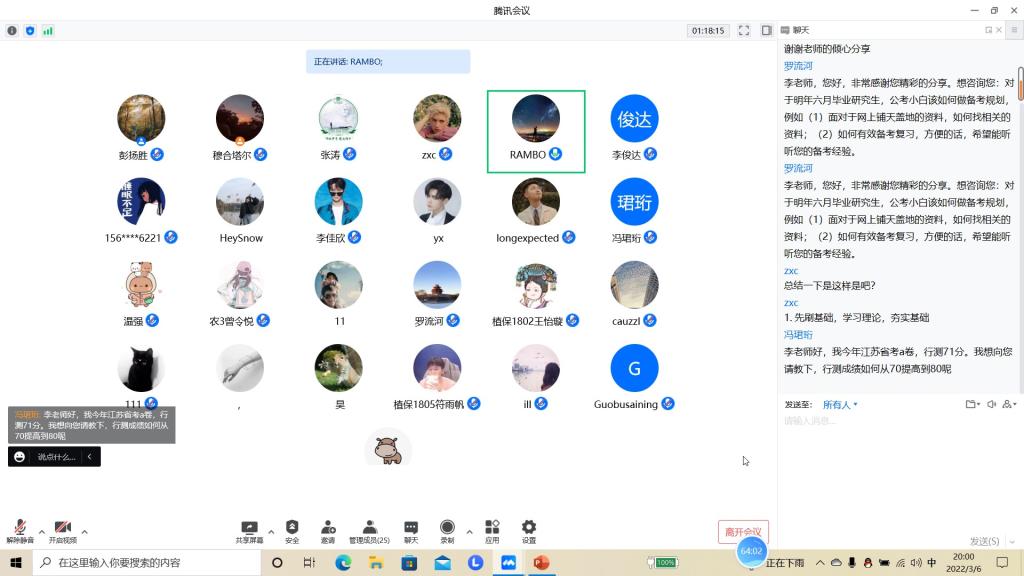Open 管理成员(25) member management

pyautogui.click(x=369, y=531)
